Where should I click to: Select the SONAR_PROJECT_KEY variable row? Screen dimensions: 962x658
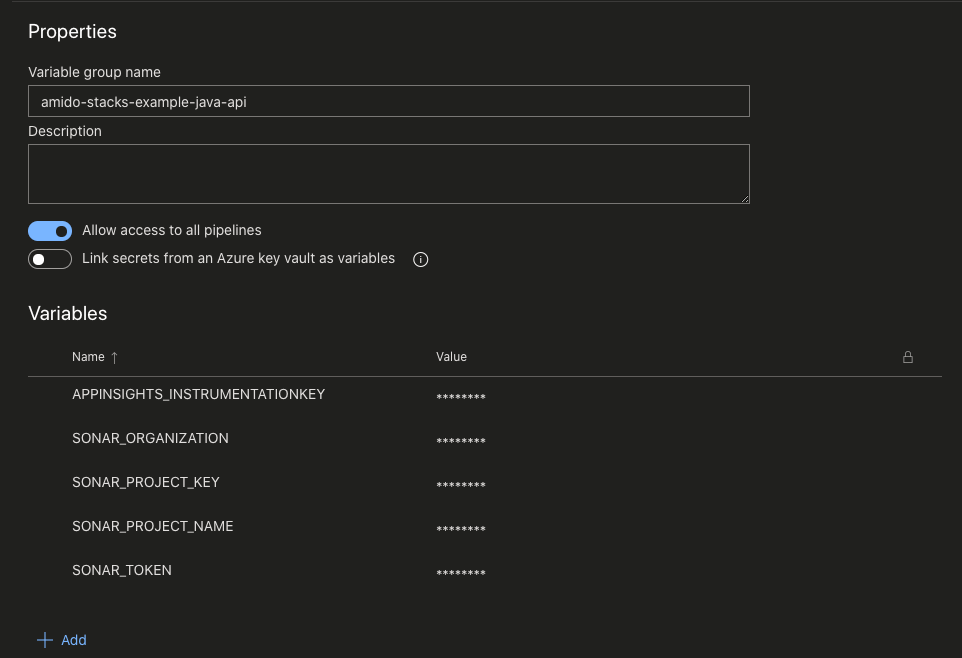485,482
